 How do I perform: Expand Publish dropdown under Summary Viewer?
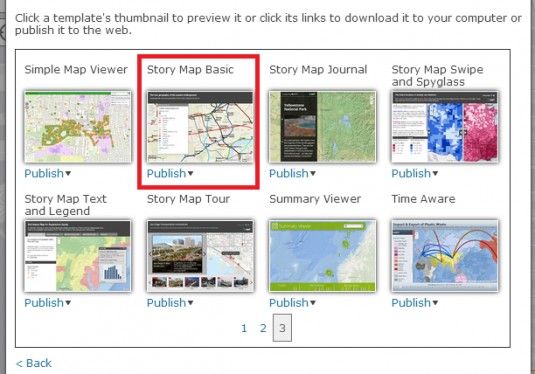click(292, 303)
